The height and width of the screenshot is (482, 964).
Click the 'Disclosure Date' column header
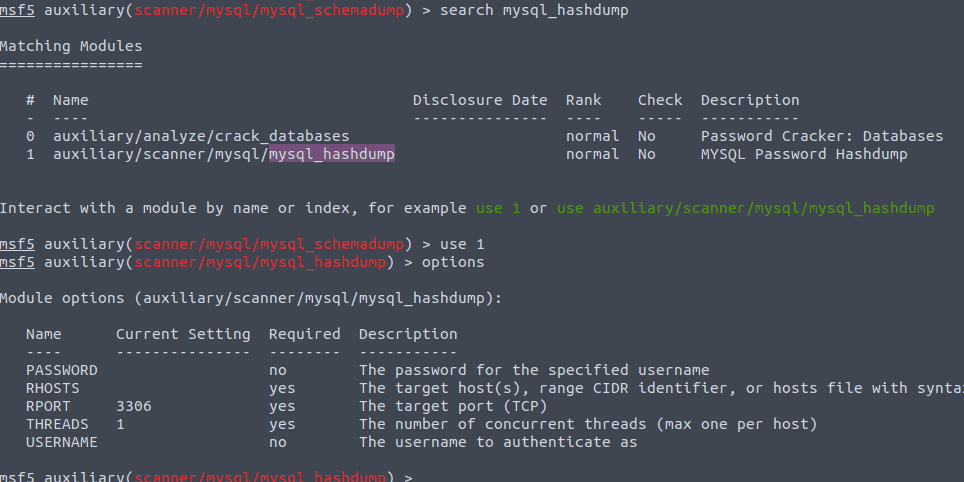[x=480, y=100]
